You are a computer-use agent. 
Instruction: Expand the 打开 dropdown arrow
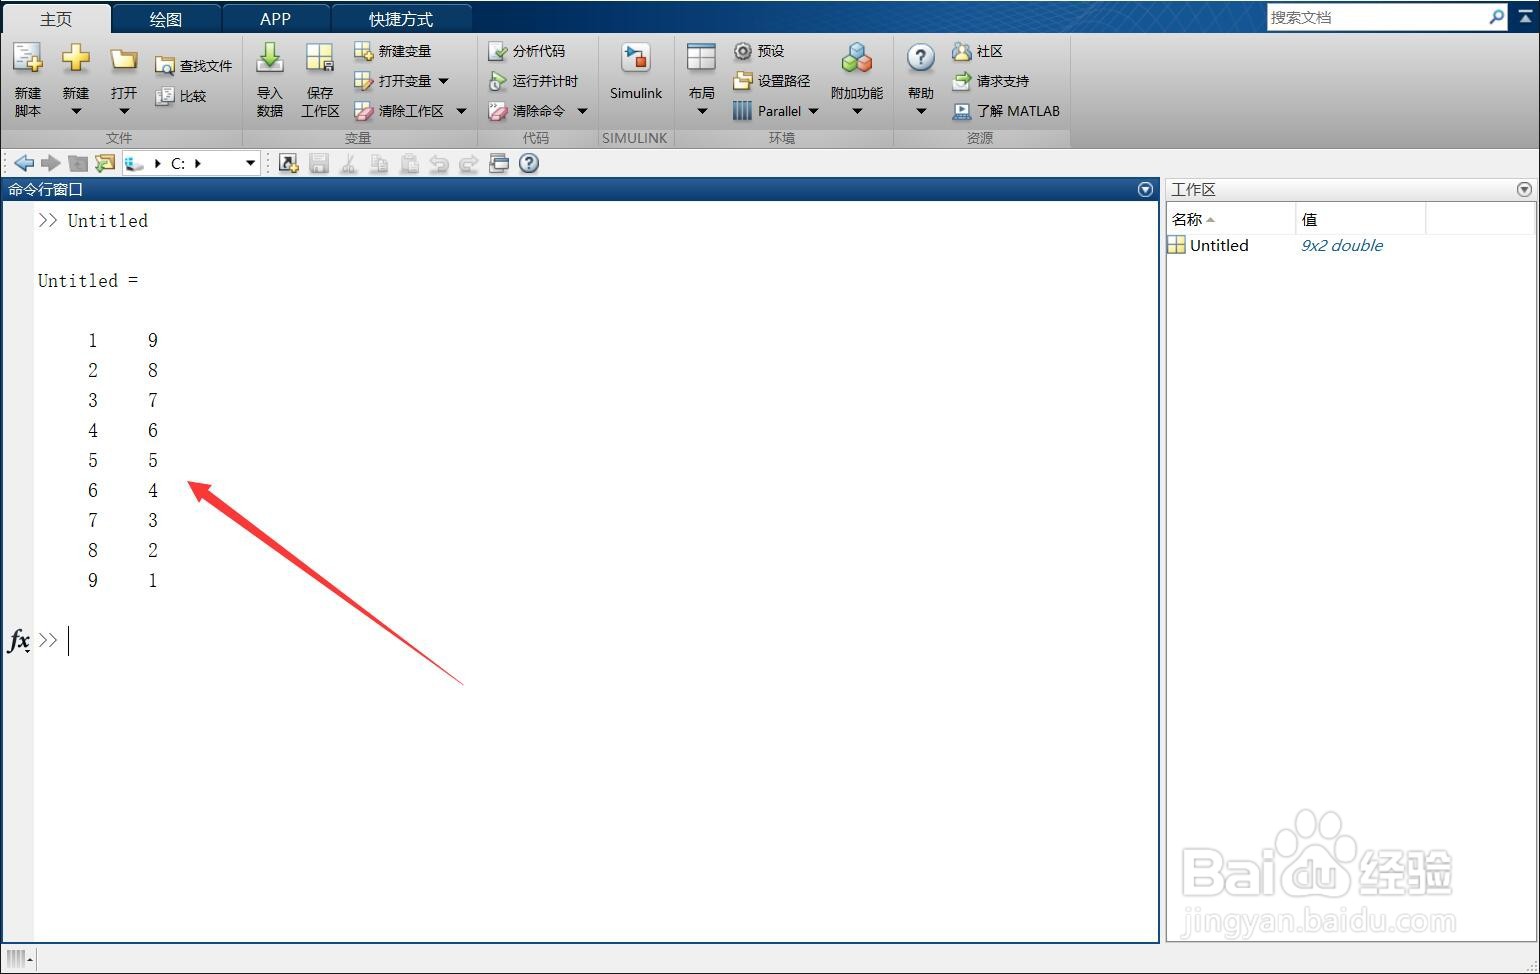tap(124, 111)
